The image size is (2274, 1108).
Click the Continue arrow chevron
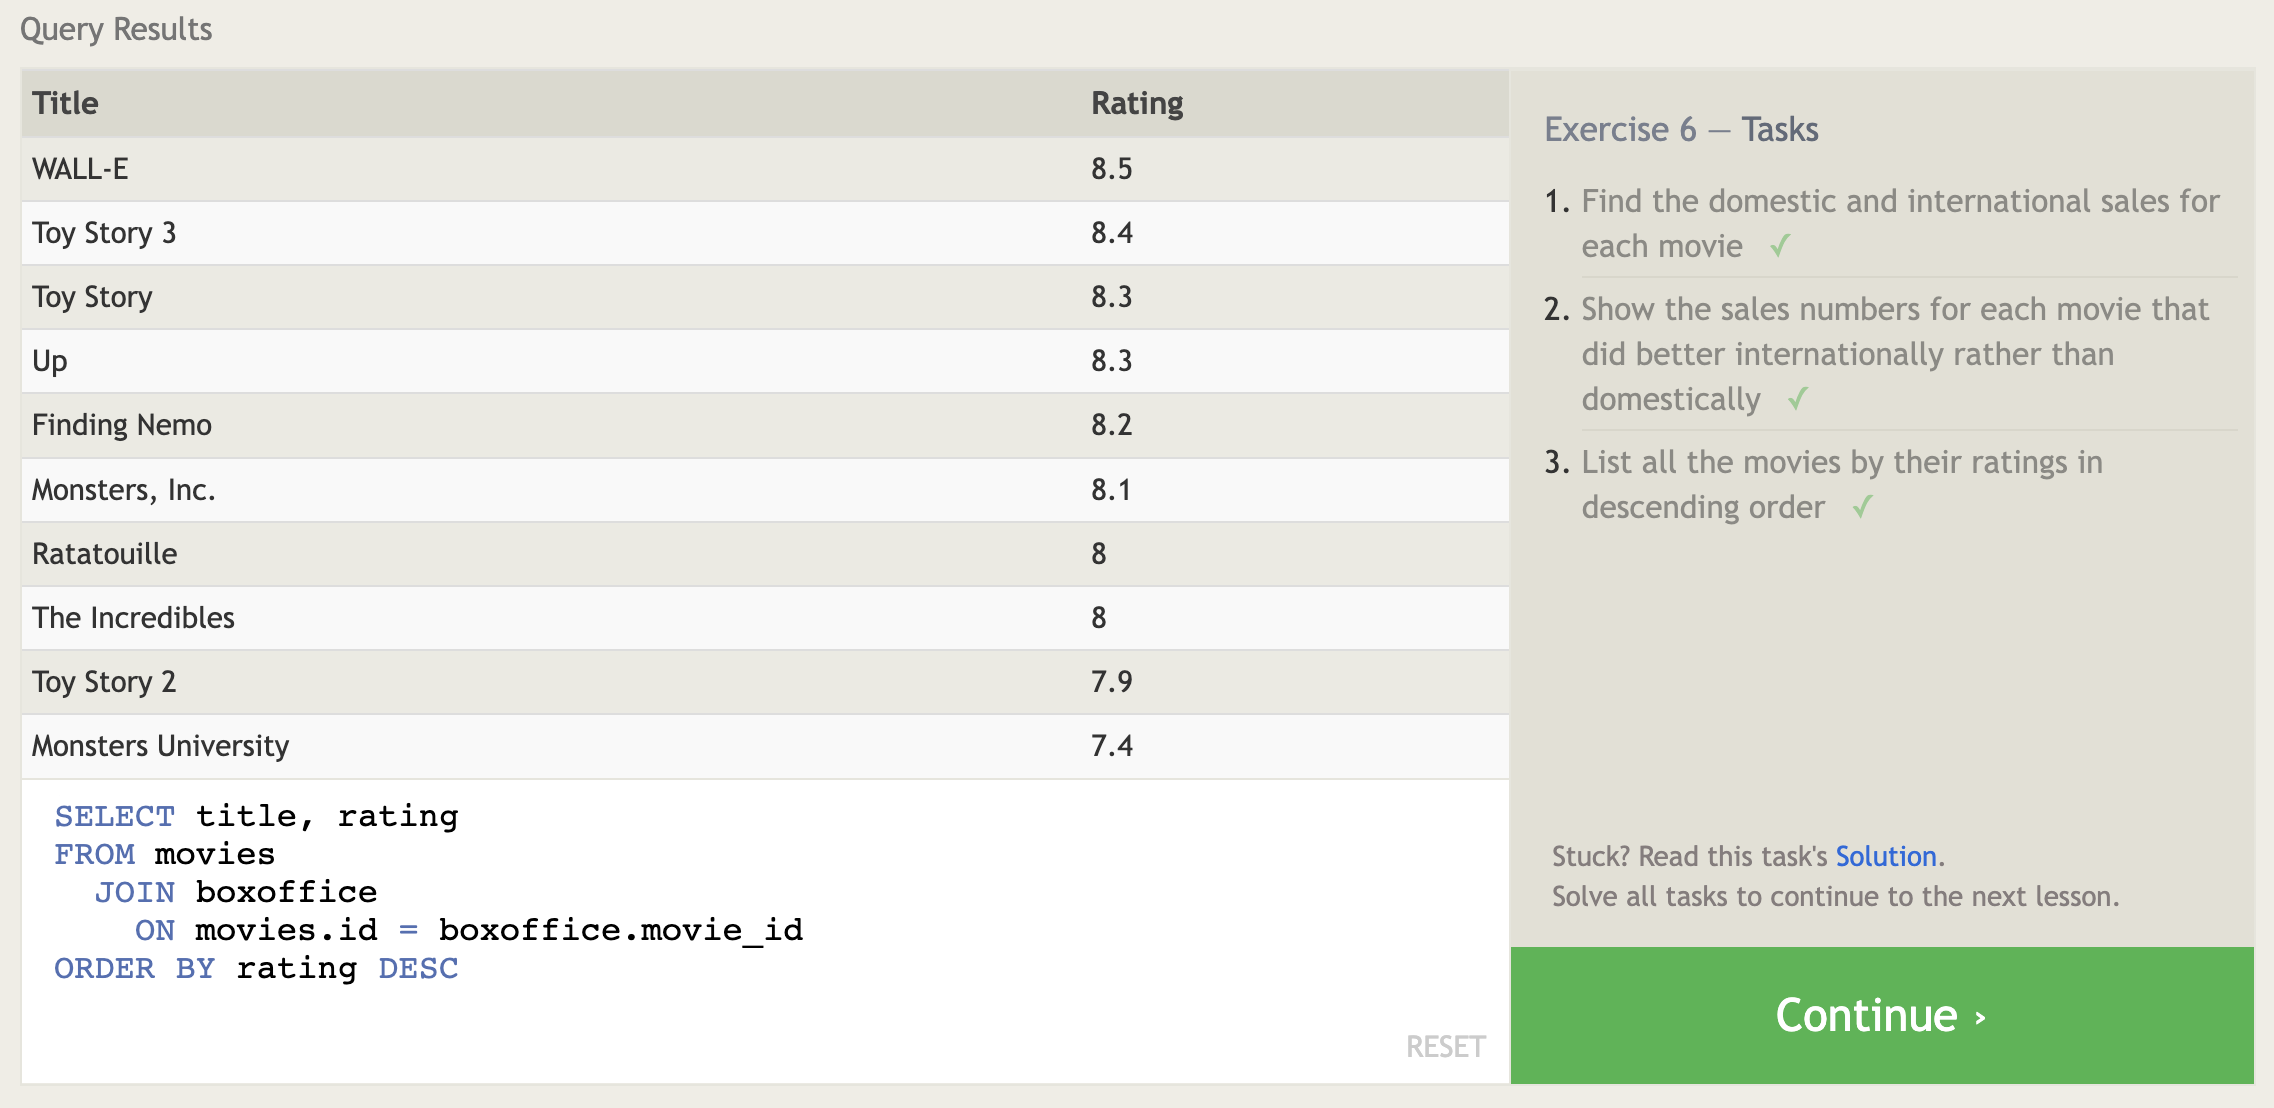pos(1980,1017)
